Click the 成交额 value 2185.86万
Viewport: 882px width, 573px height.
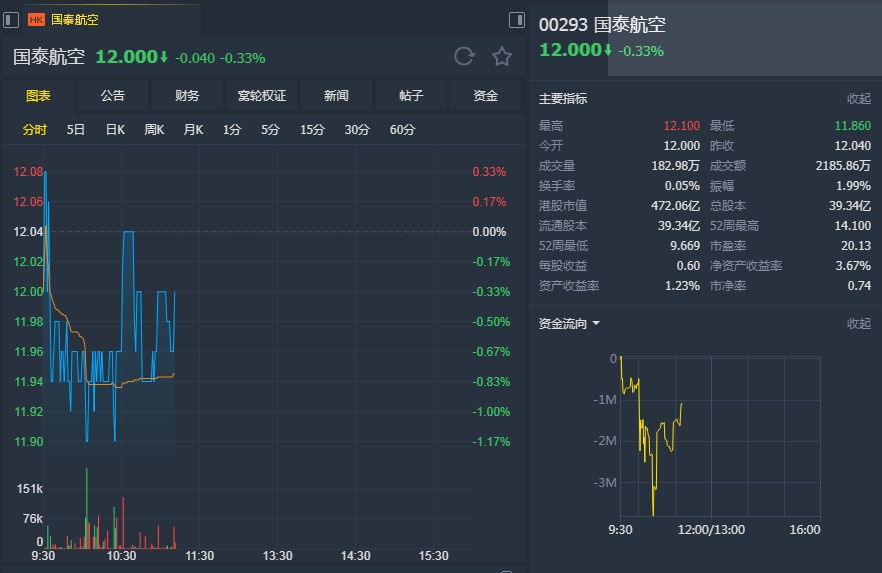[x=843, y=166]
